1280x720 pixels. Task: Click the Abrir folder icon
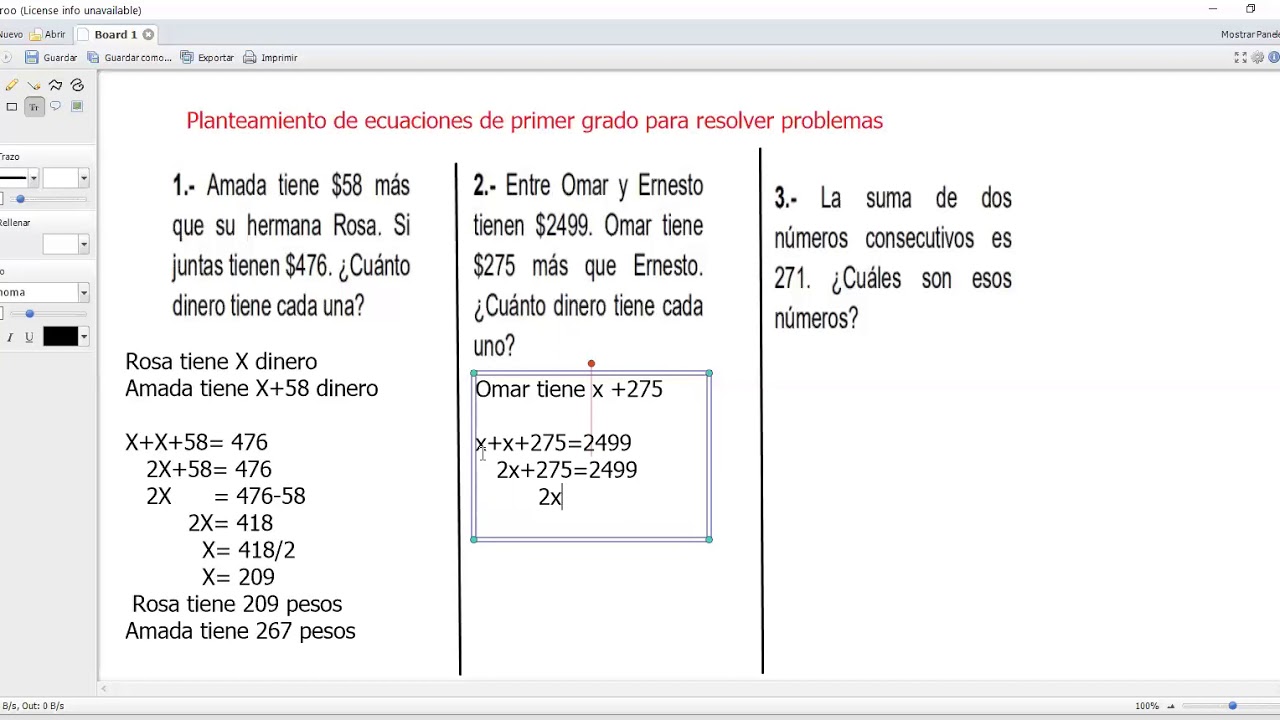click(x=36, y=34)
